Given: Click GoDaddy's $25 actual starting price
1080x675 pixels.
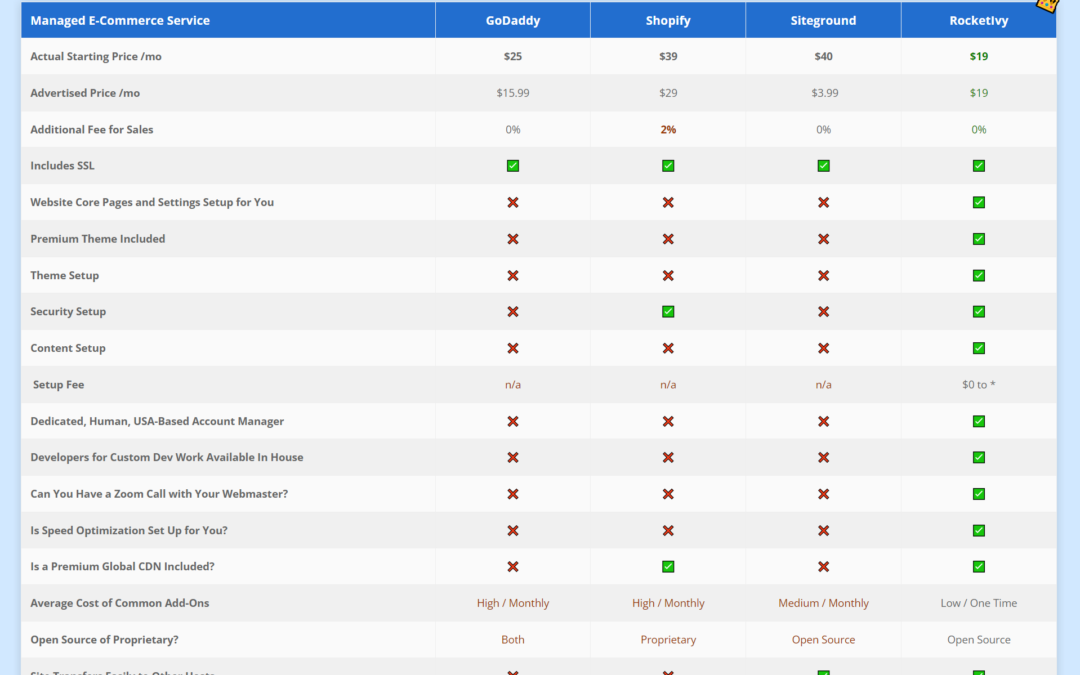Looking at the screenshot, I should 512,56.
